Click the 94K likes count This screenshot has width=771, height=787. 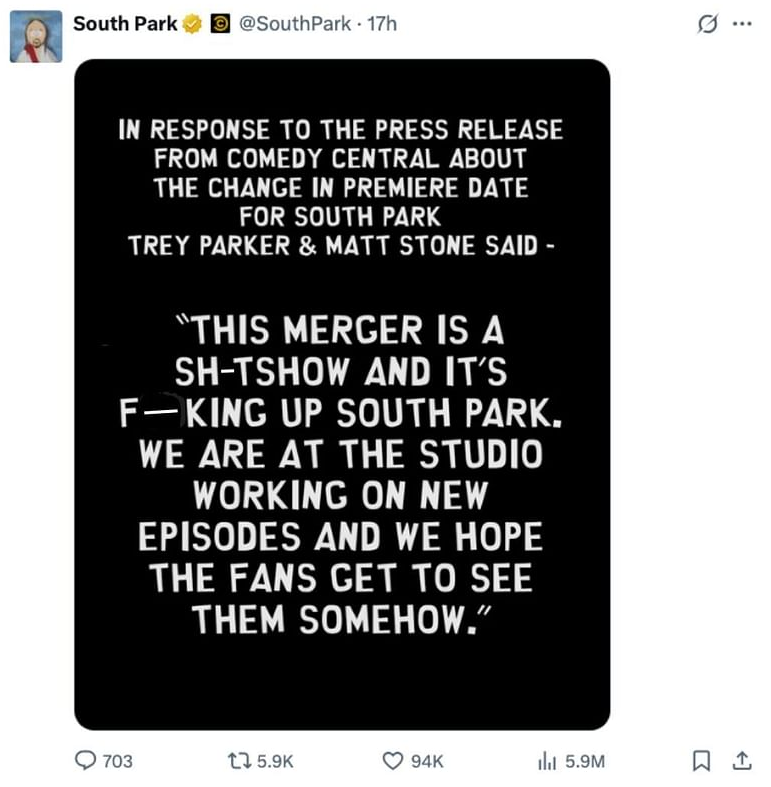427,761
